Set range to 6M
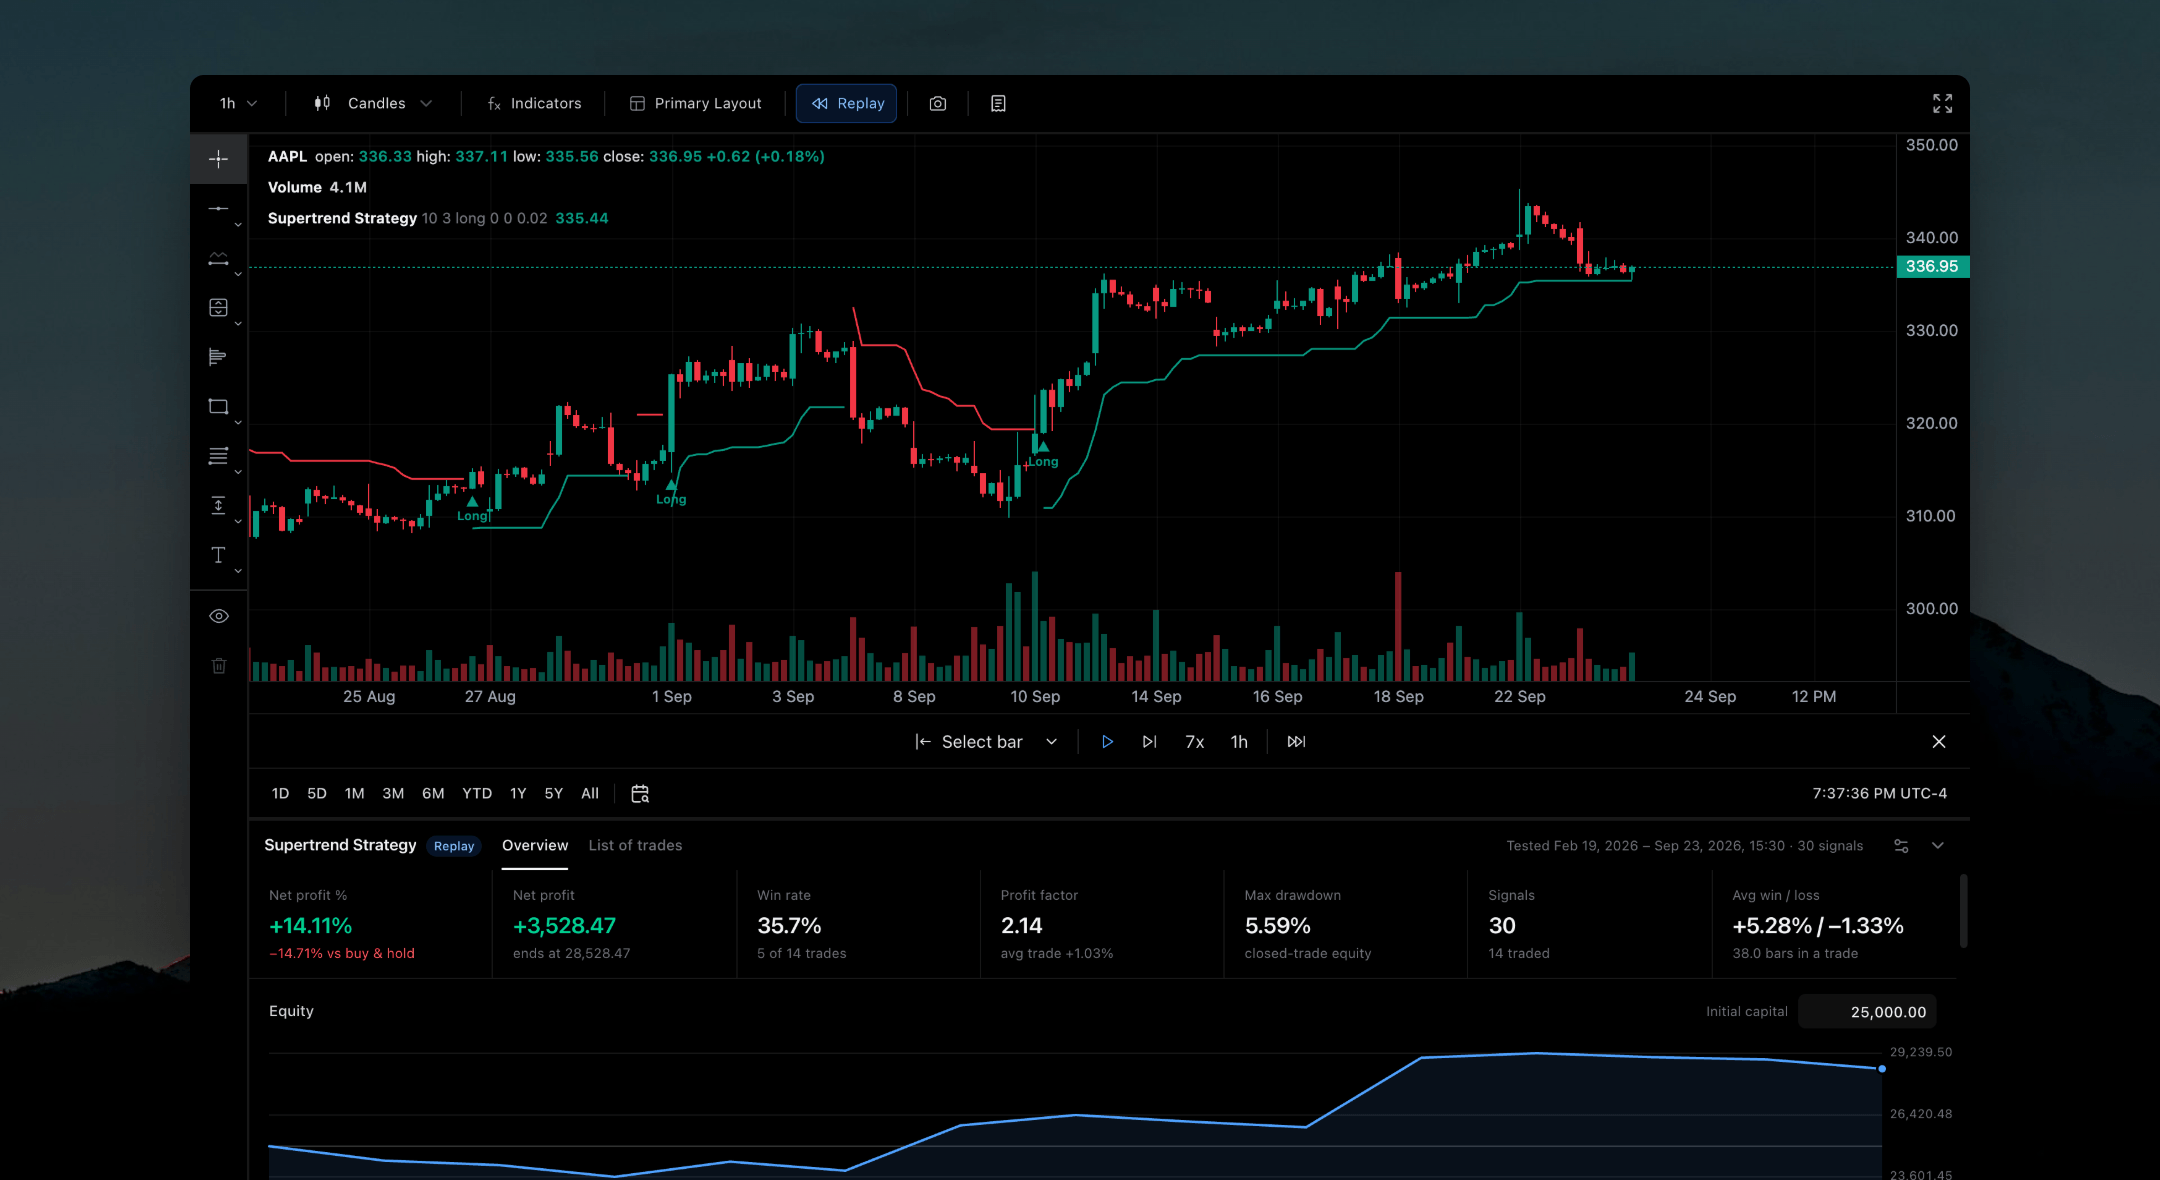Viewport: 2160px width, 1180px height. coord(433,794)
